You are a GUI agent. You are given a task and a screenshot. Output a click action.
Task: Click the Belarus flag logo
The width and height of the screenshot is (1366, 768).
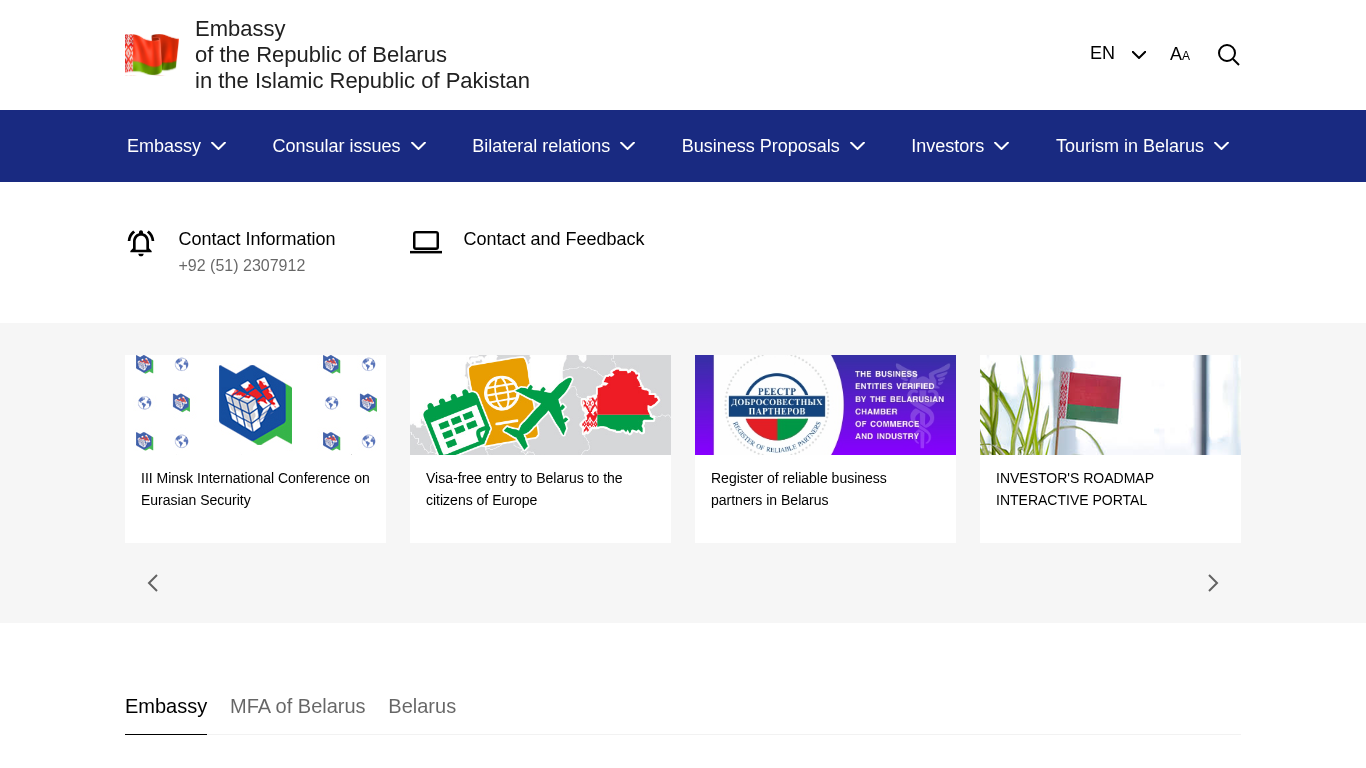tap(152, 54)
